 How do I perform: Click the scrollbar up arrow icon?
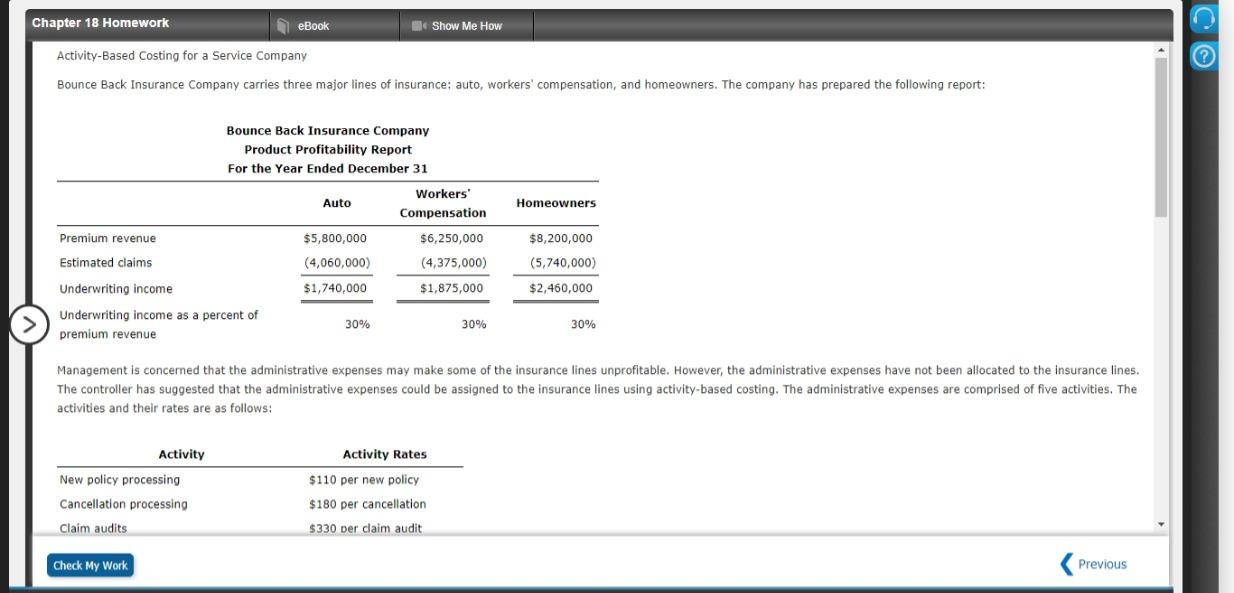pyautogui.click(x=1161, y=47)
